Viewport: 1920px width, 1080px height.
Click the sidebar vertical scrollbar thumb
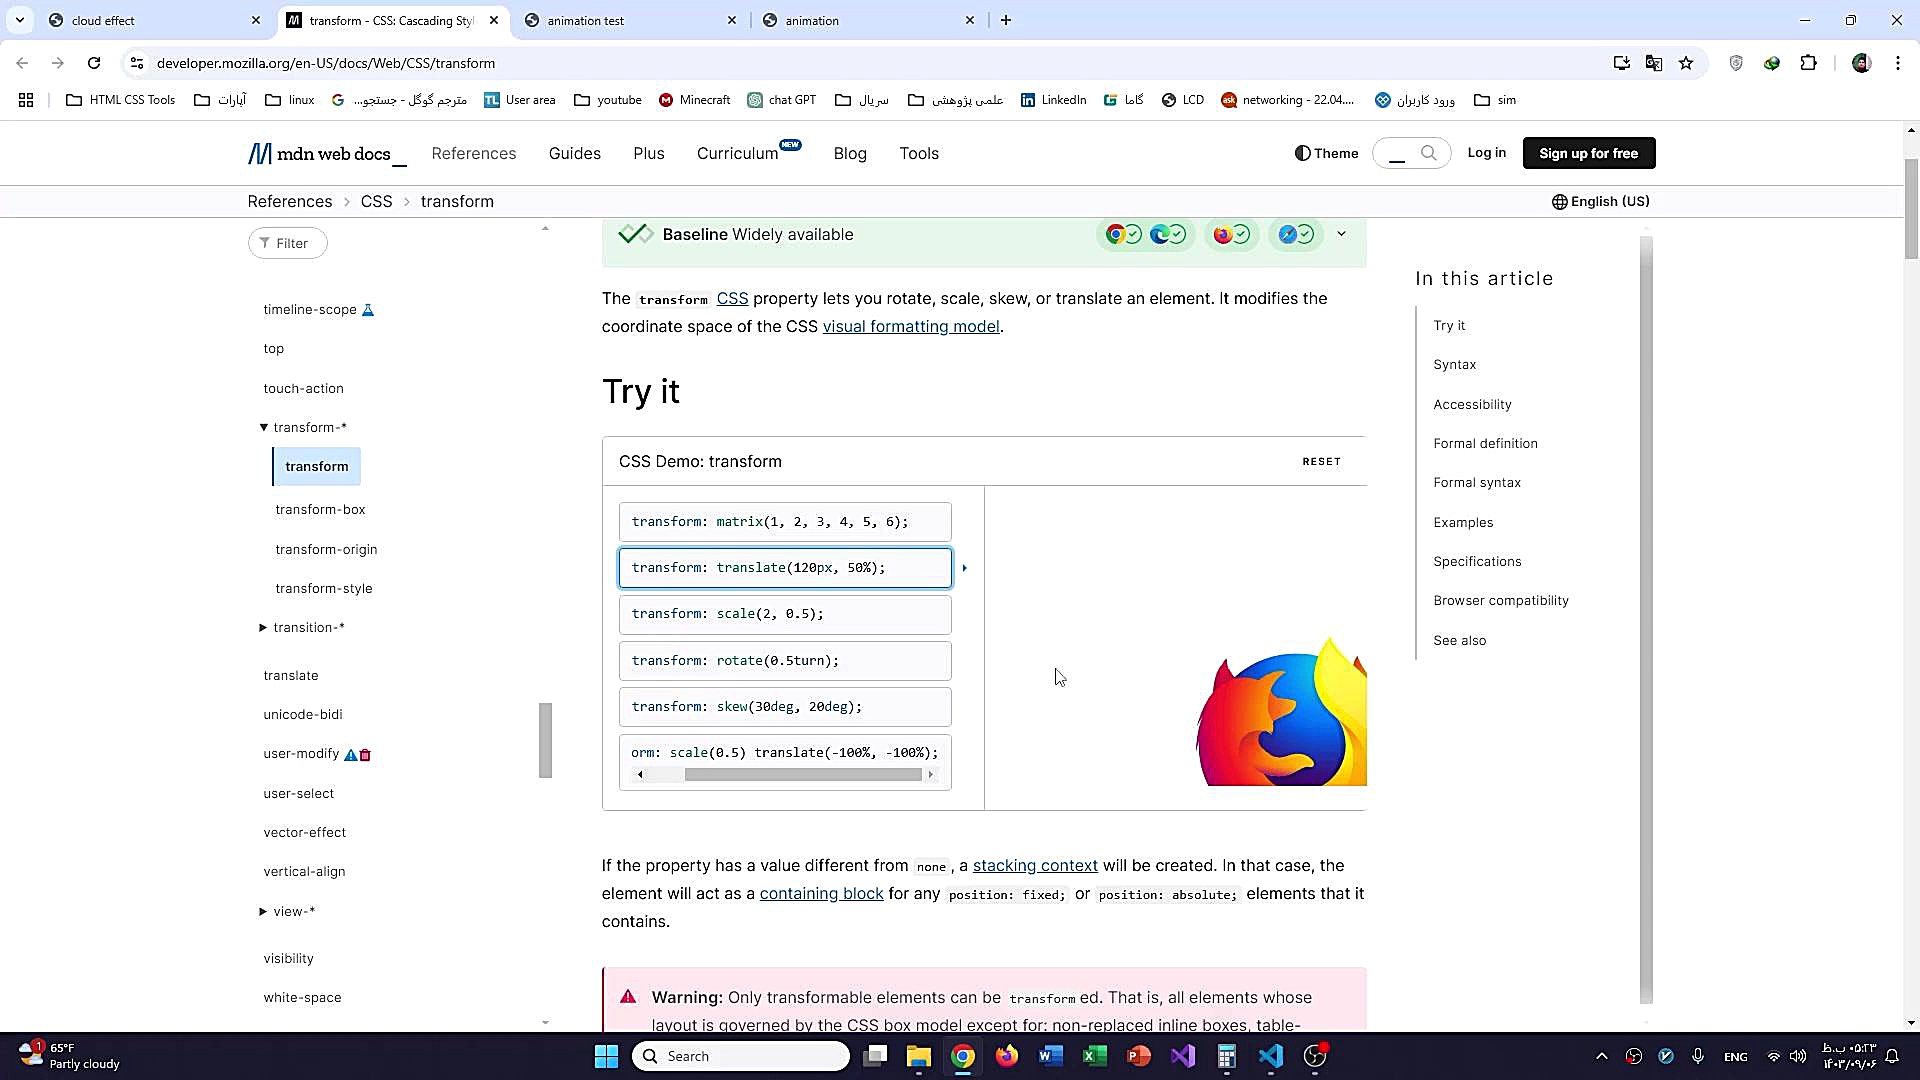coord(545,740)
